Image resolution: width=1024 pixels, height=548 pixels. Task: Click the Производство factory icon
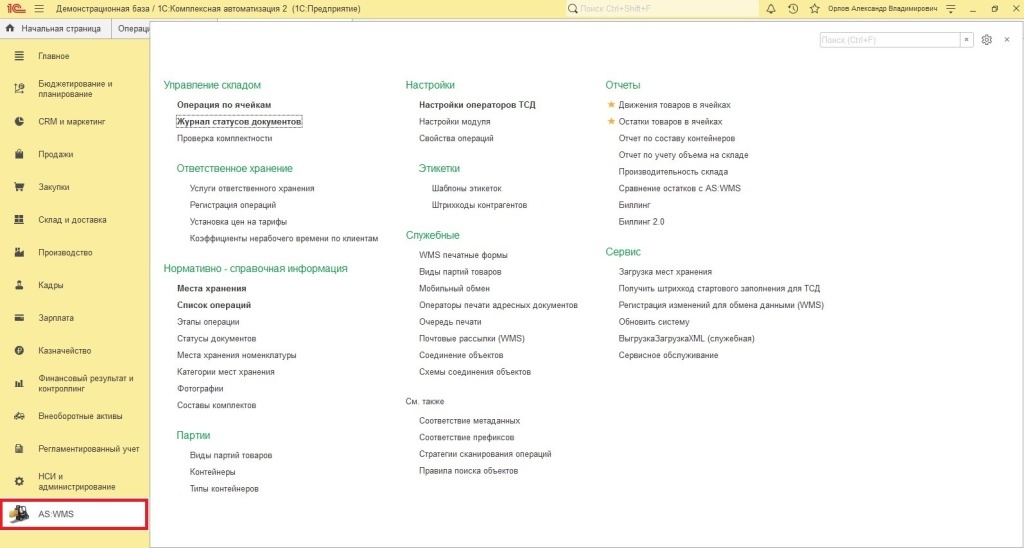[20, 252]
